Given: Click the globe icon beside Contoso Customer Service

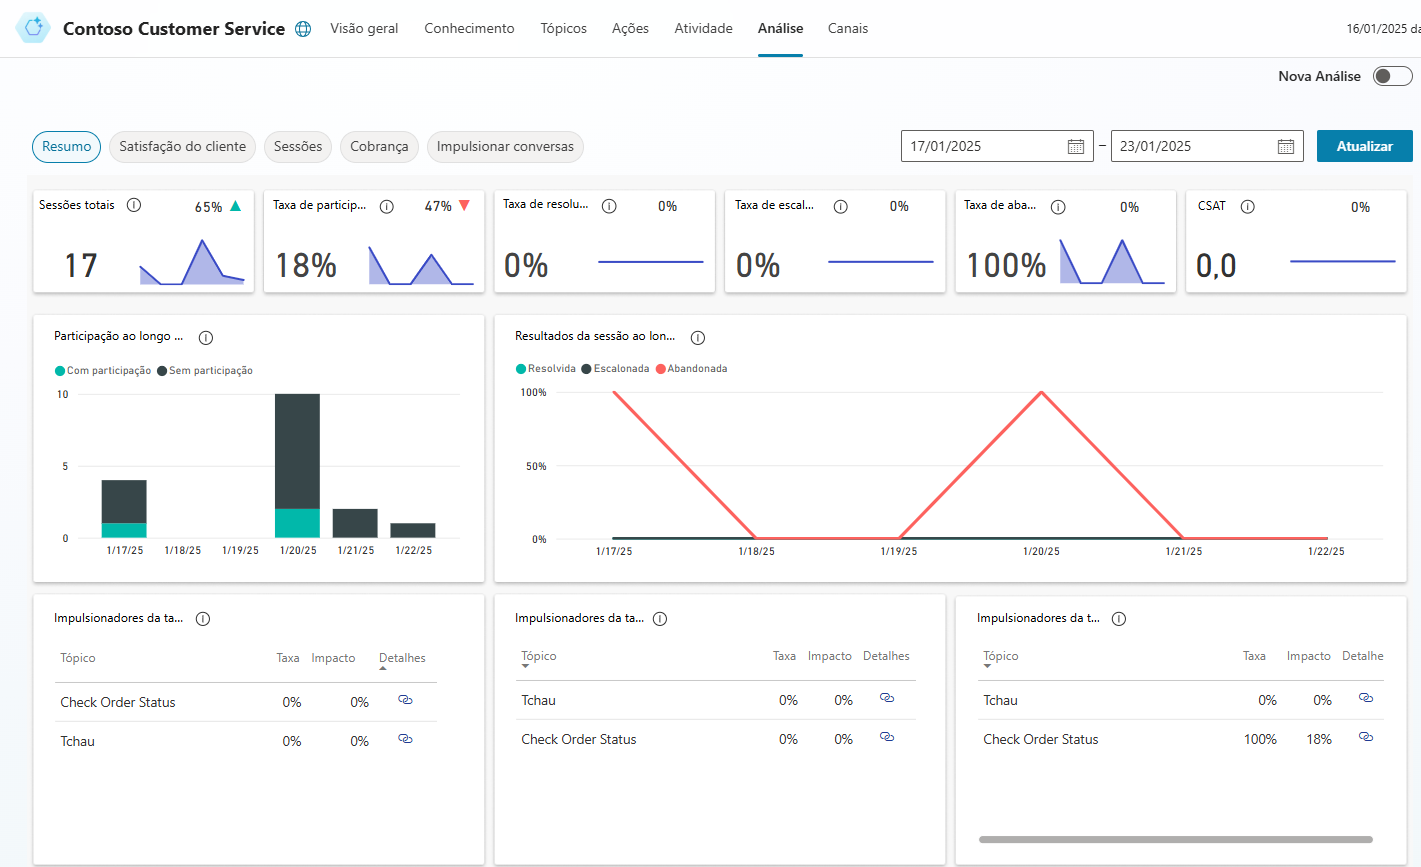Looking at the screenshot, I should (x=303, y=29).
